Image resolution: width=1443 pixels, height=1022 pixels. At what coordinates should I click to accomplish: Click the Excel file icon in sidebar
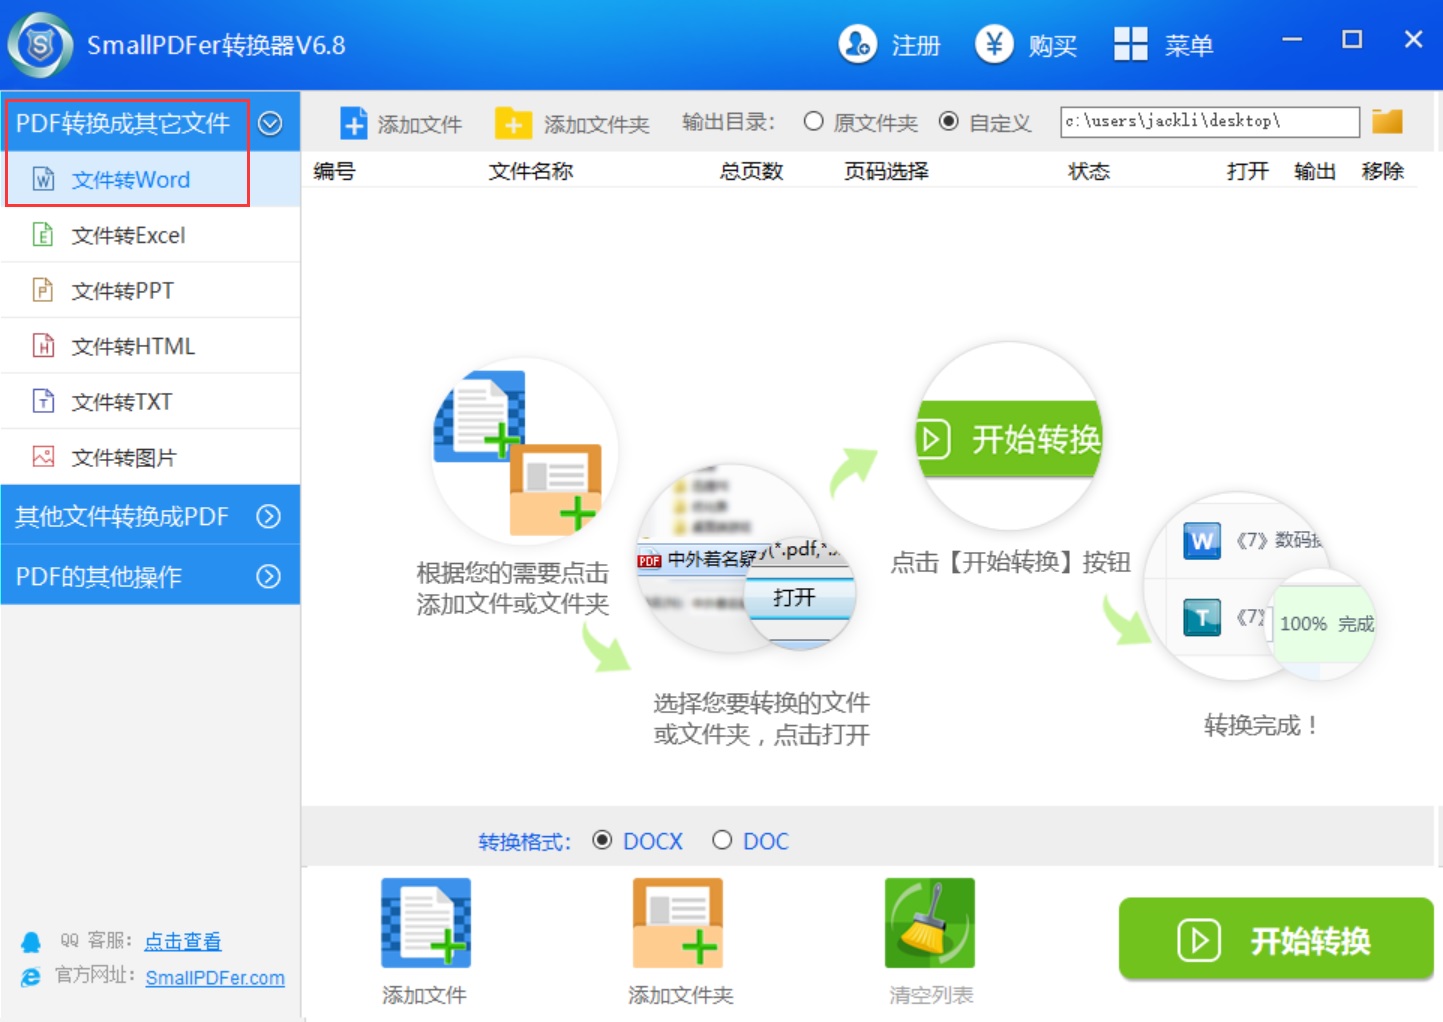pos(43,235)
